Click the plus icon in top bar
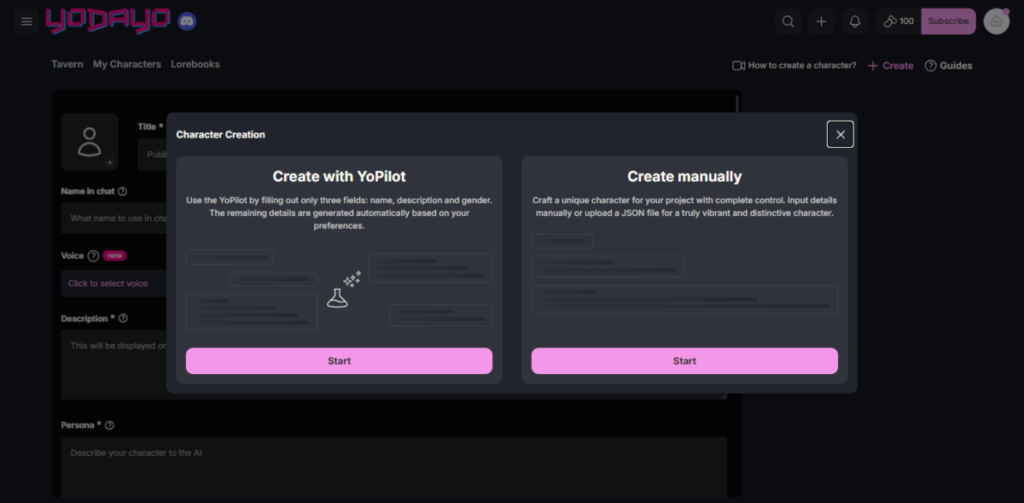 point(821,21)
